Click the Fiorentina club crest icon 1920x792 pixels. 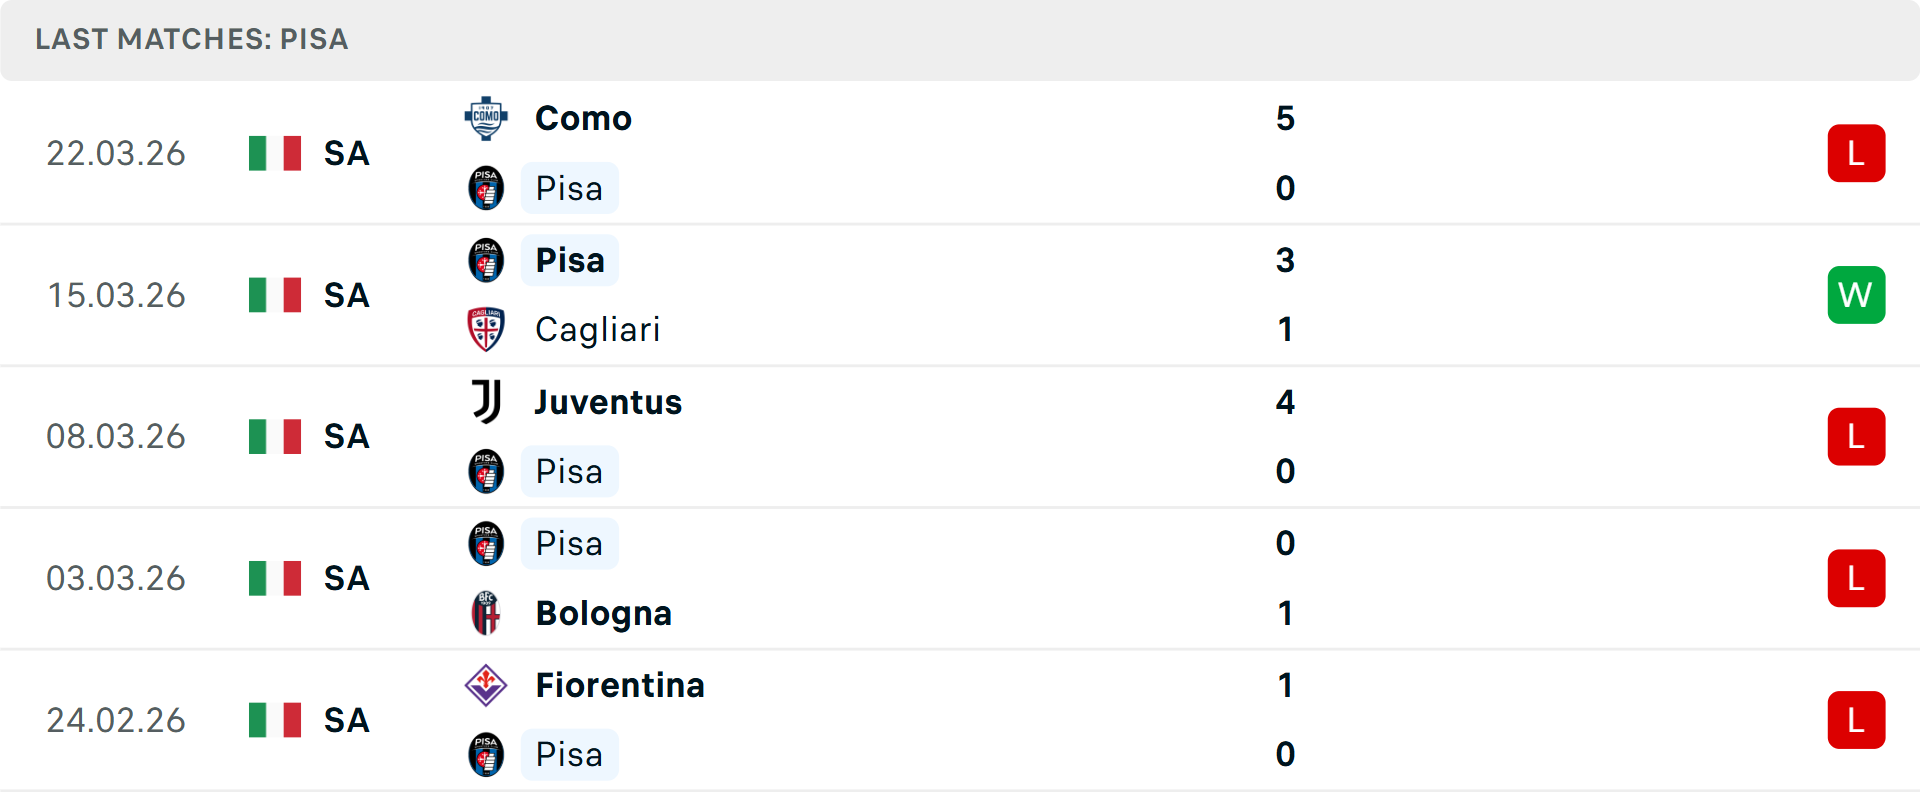click(486, 685)
